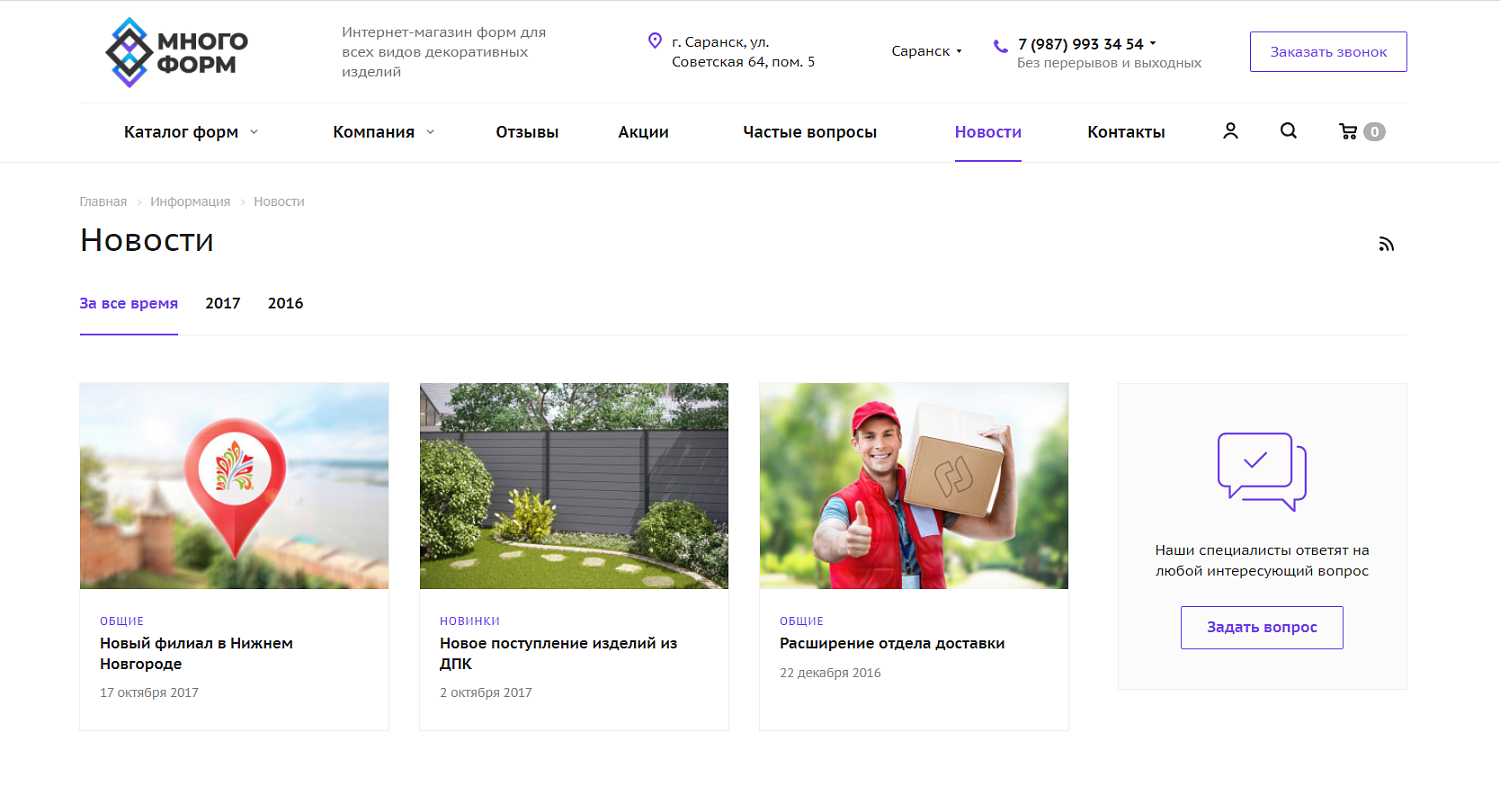1500x786 pixels.
Task: Expand the Каталог форм menu
Action: coord(190,132)
